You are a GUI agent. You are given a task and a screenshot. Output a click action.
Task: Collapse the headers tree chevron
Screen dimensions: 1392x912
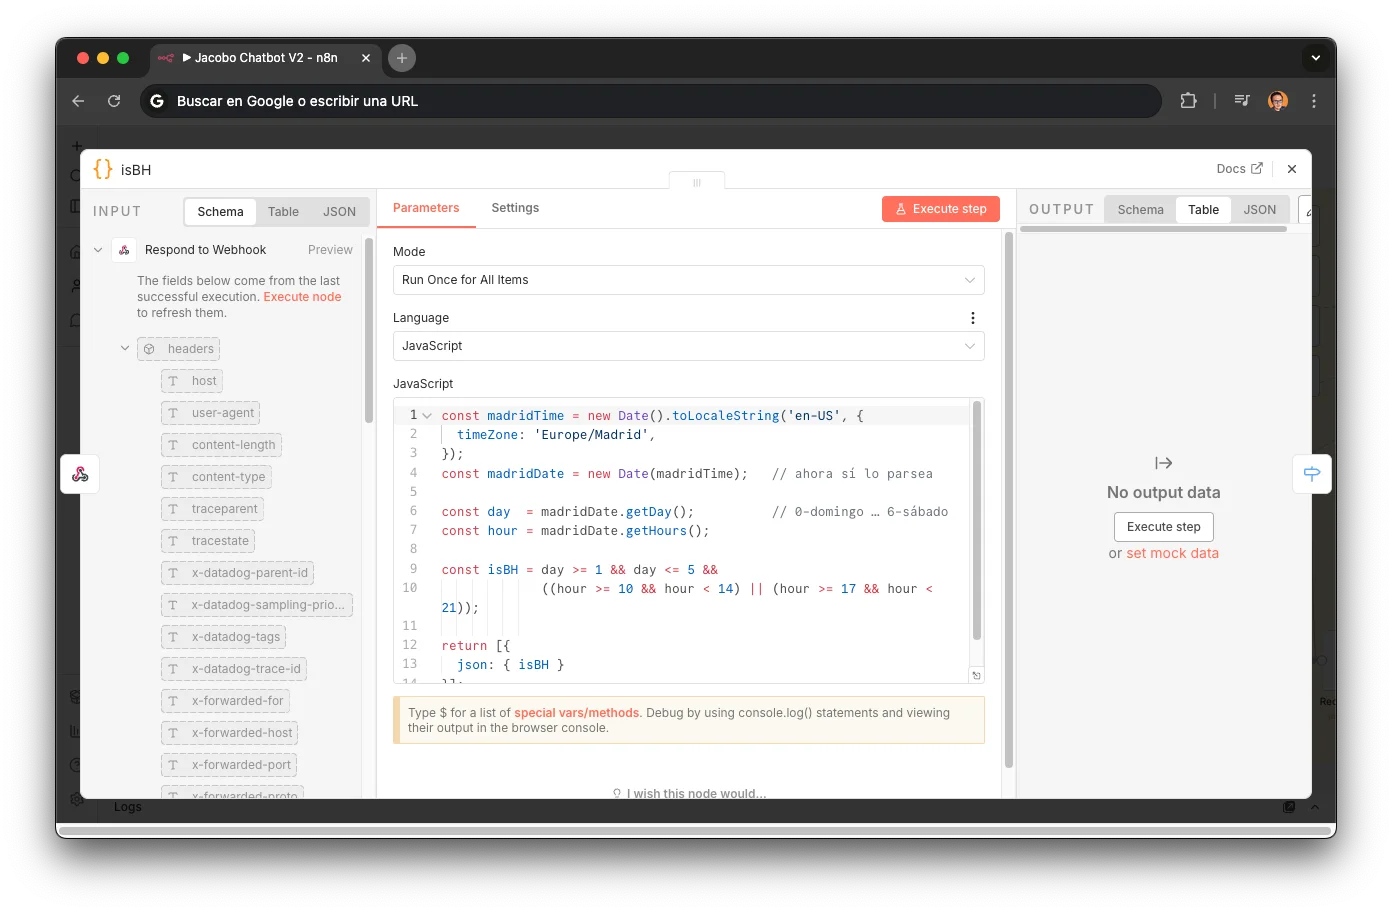point(124,348)
